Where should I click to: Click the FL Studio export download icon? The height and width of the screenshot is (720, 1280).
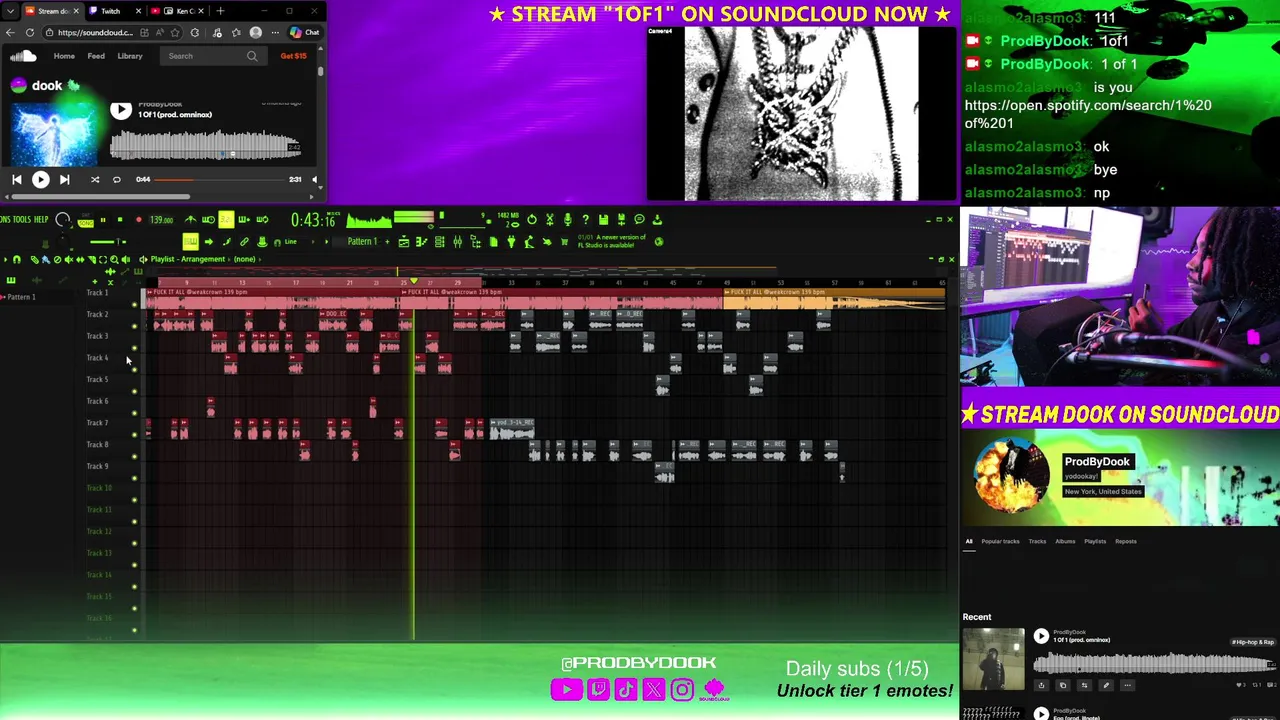point(657,220)
